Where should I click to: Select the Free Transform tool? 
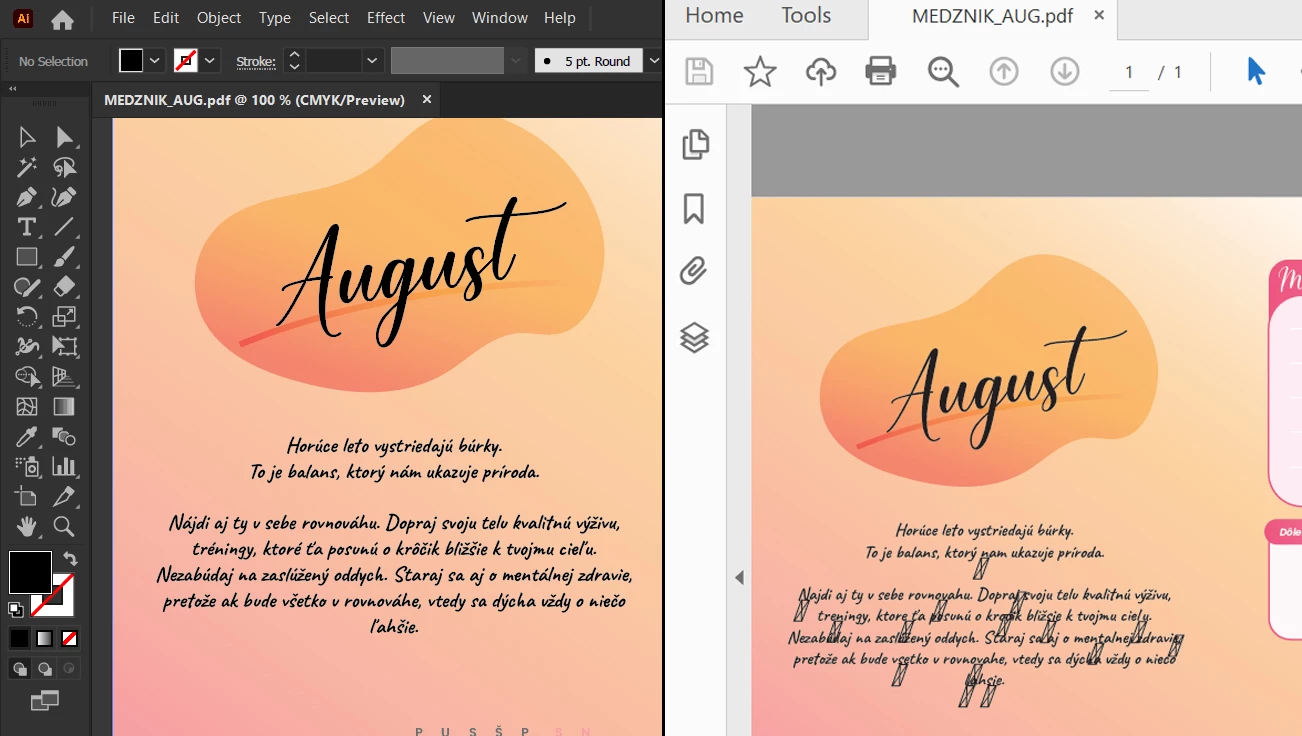pyautogui.click(x=65, y=347)
